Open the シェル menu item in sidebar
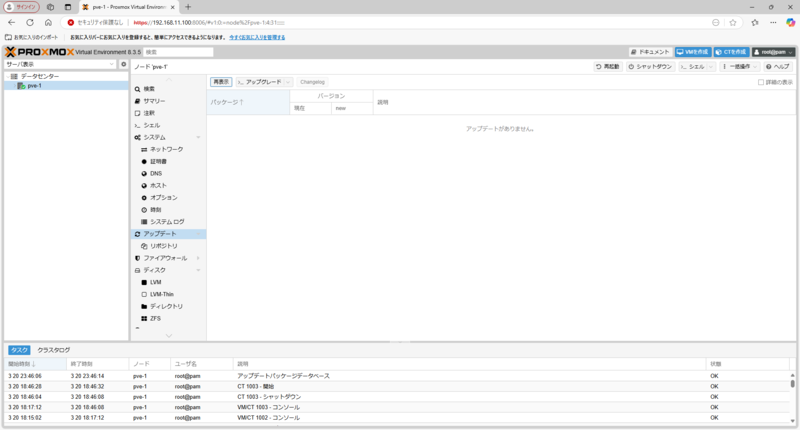 [168, 125]
